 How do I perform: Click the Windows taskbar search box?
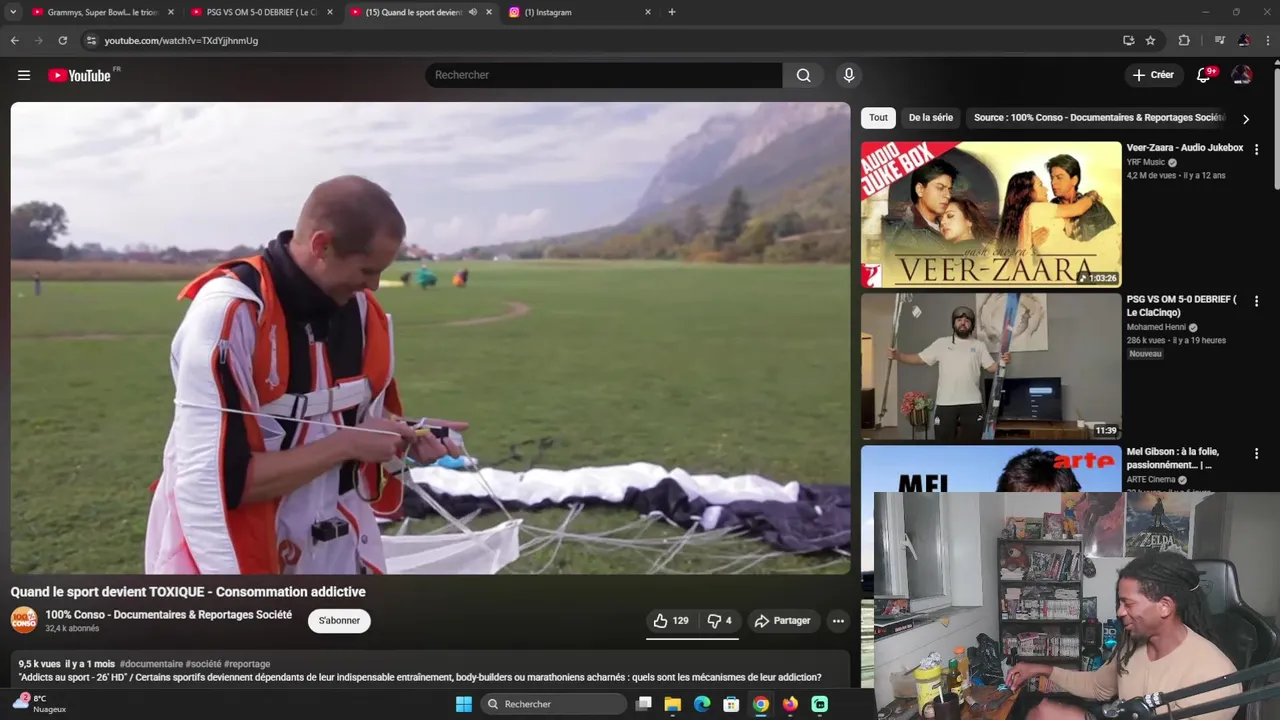(x=552, y=704)
